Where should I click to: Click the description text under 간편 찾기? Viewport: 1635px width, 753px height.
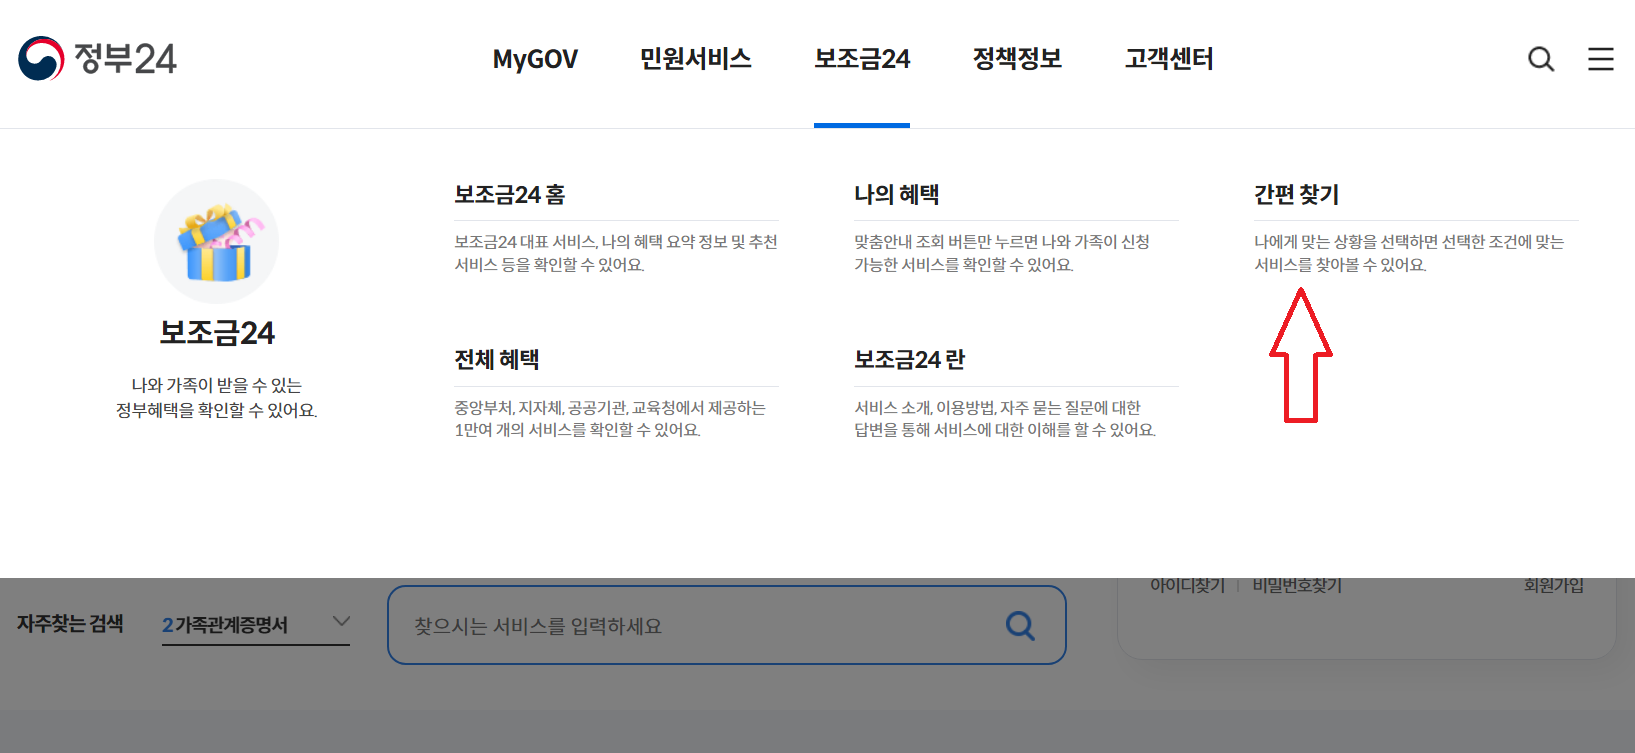[1409, 253]
